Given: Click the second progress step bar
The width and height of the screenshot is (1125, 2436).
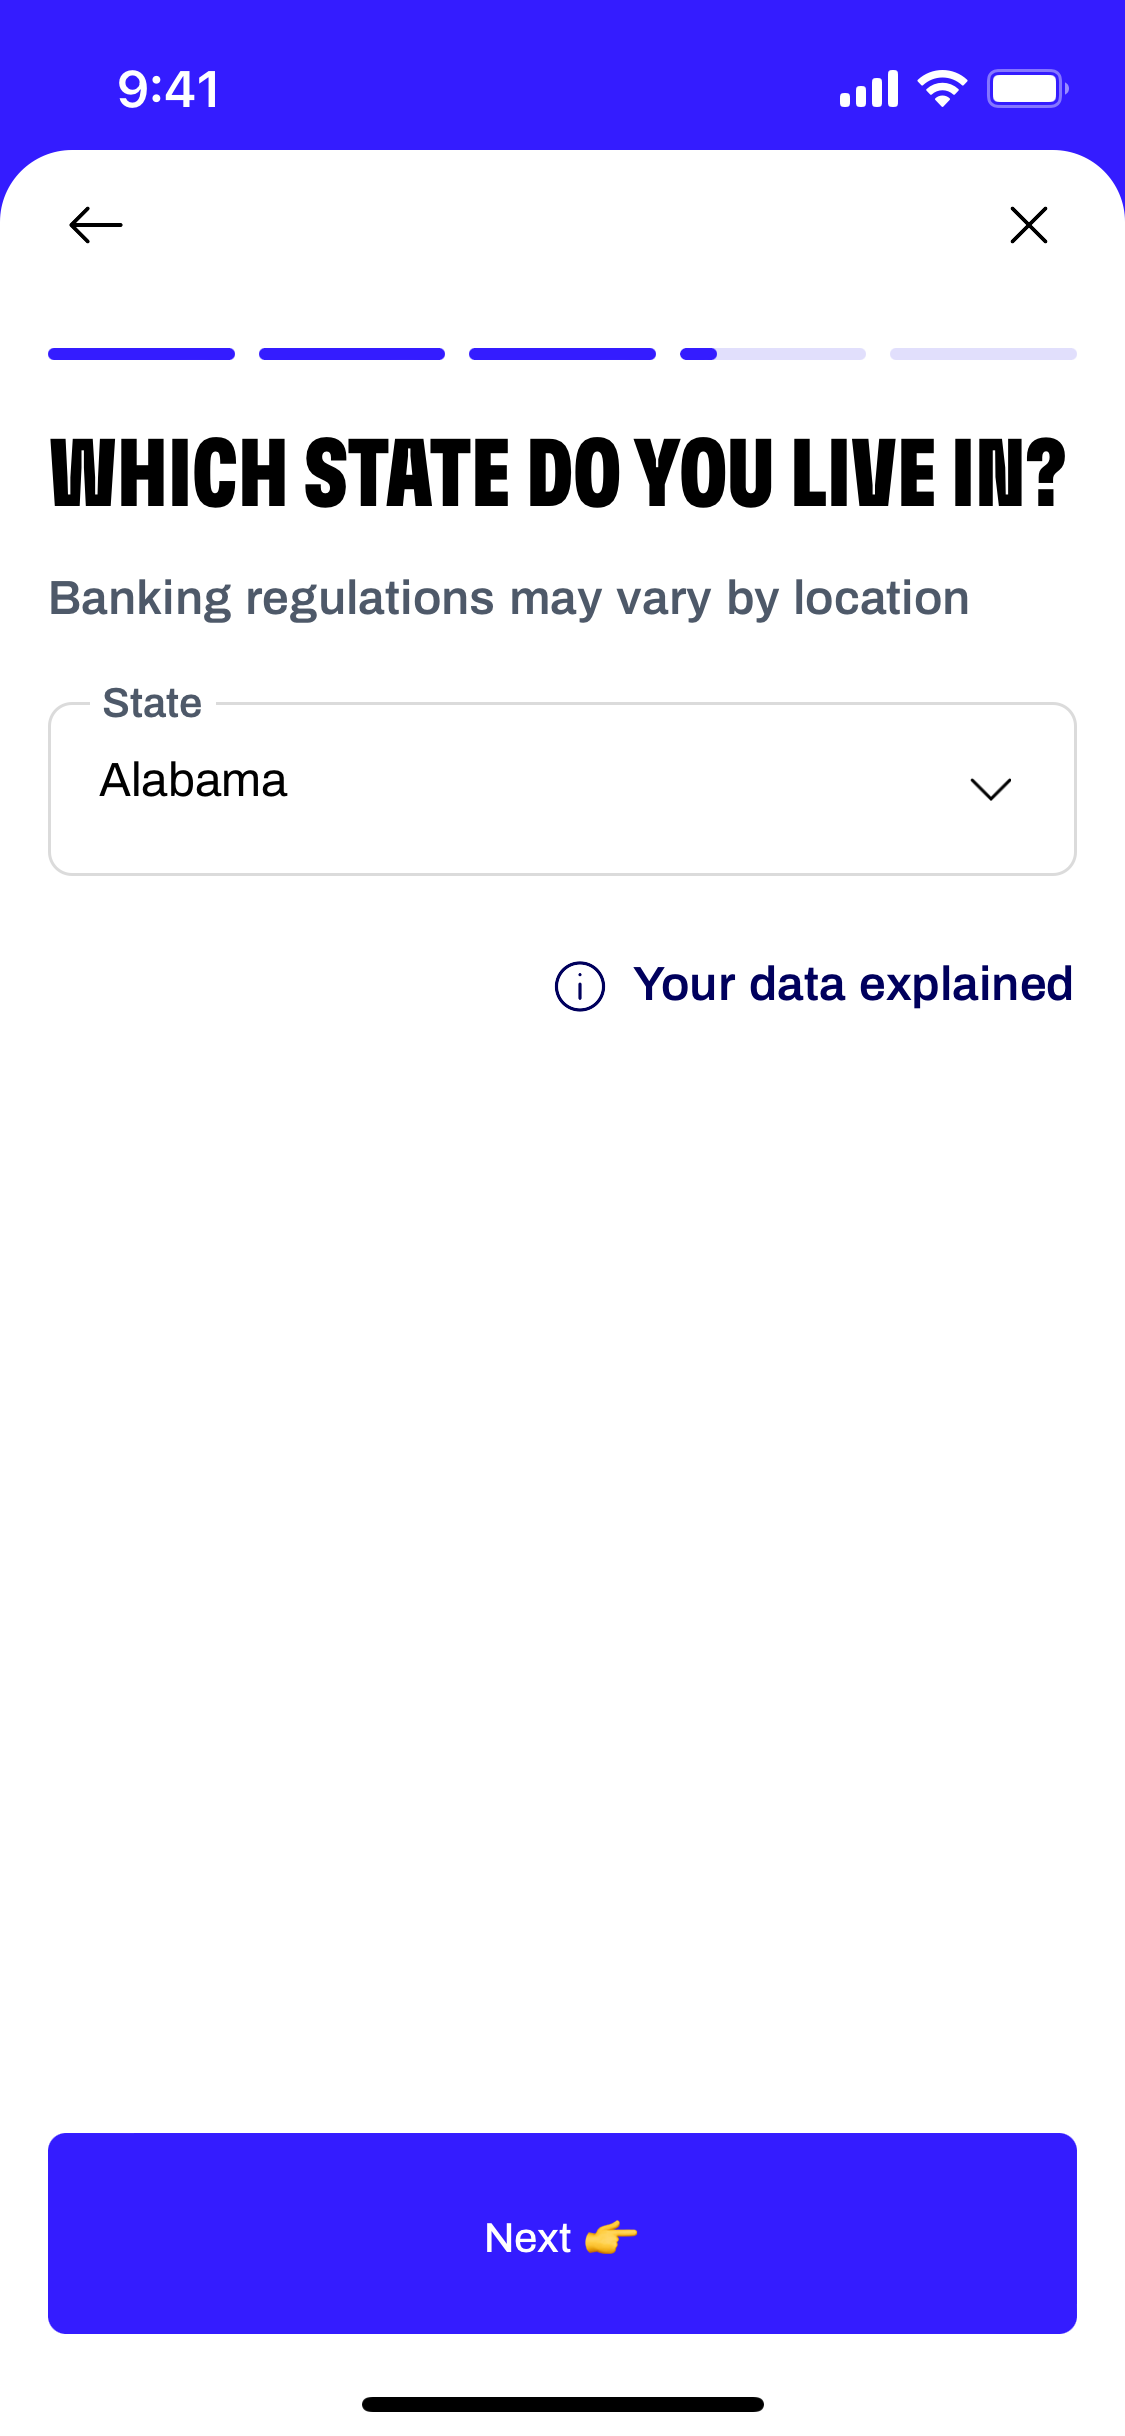Looking at the screenshot, I should 352,354.
